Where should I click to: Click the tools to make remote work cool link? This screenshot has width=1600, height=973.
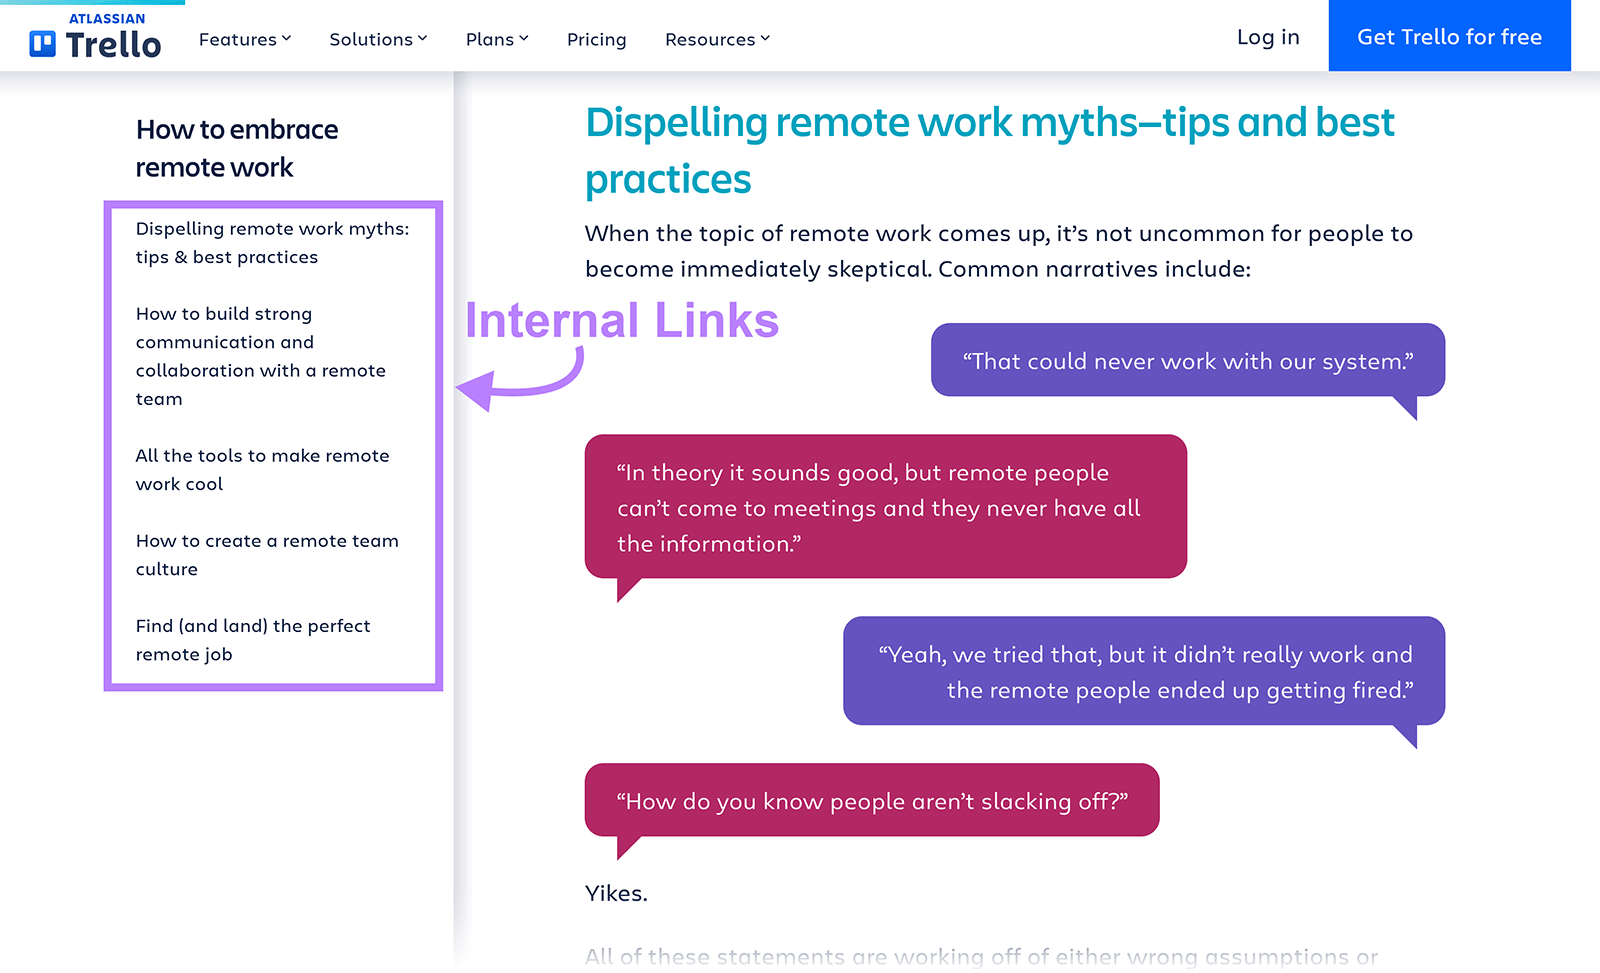pos(262,469)
